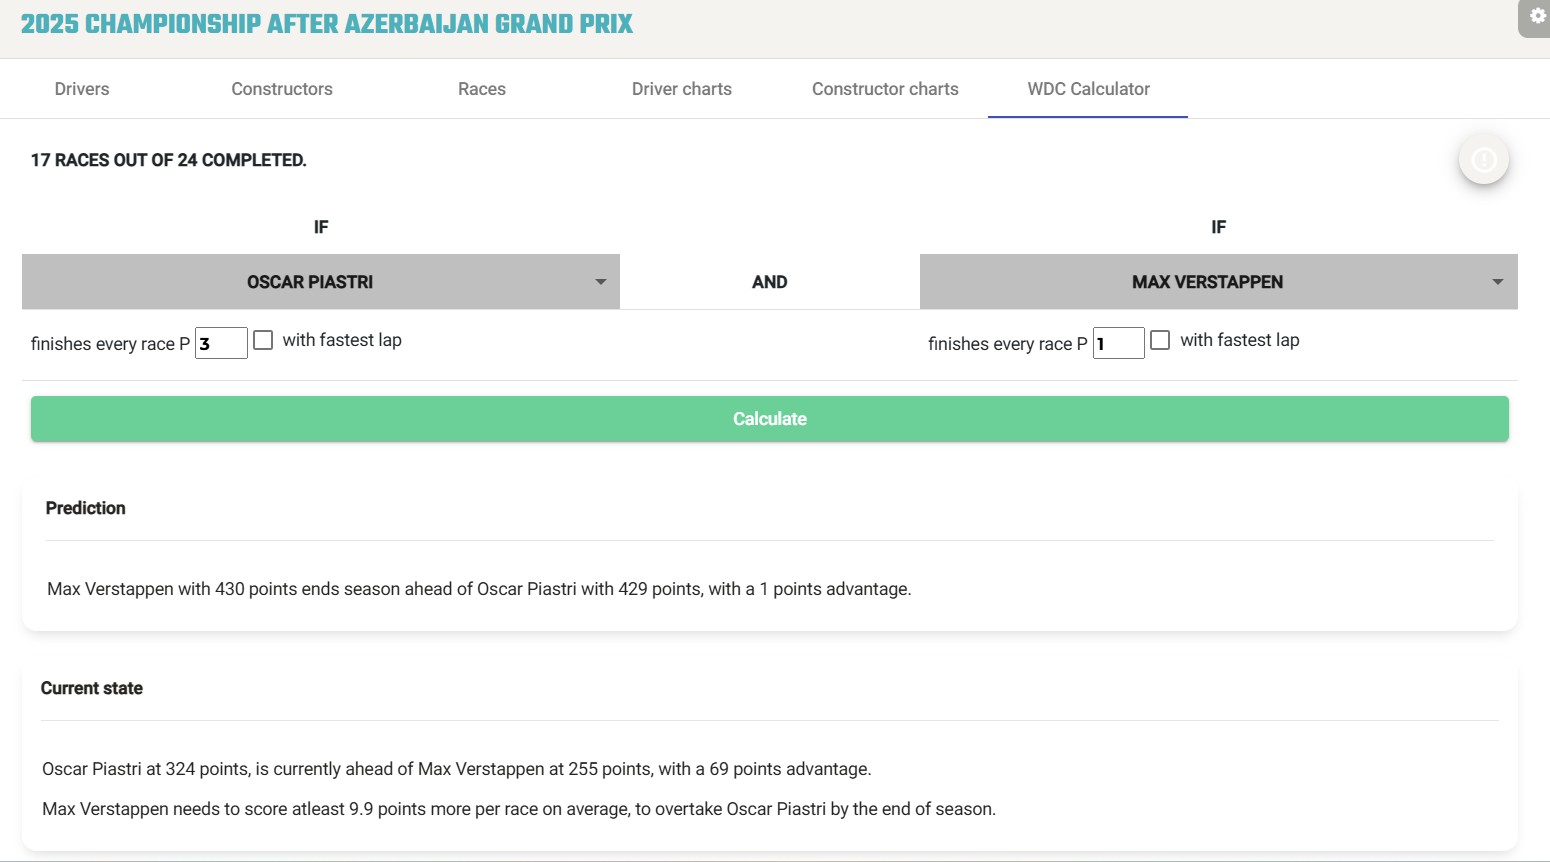Click Piastri's finishing position input field
The width and height of the screenshot is (1550, 862).
click(x=221, y=343)
